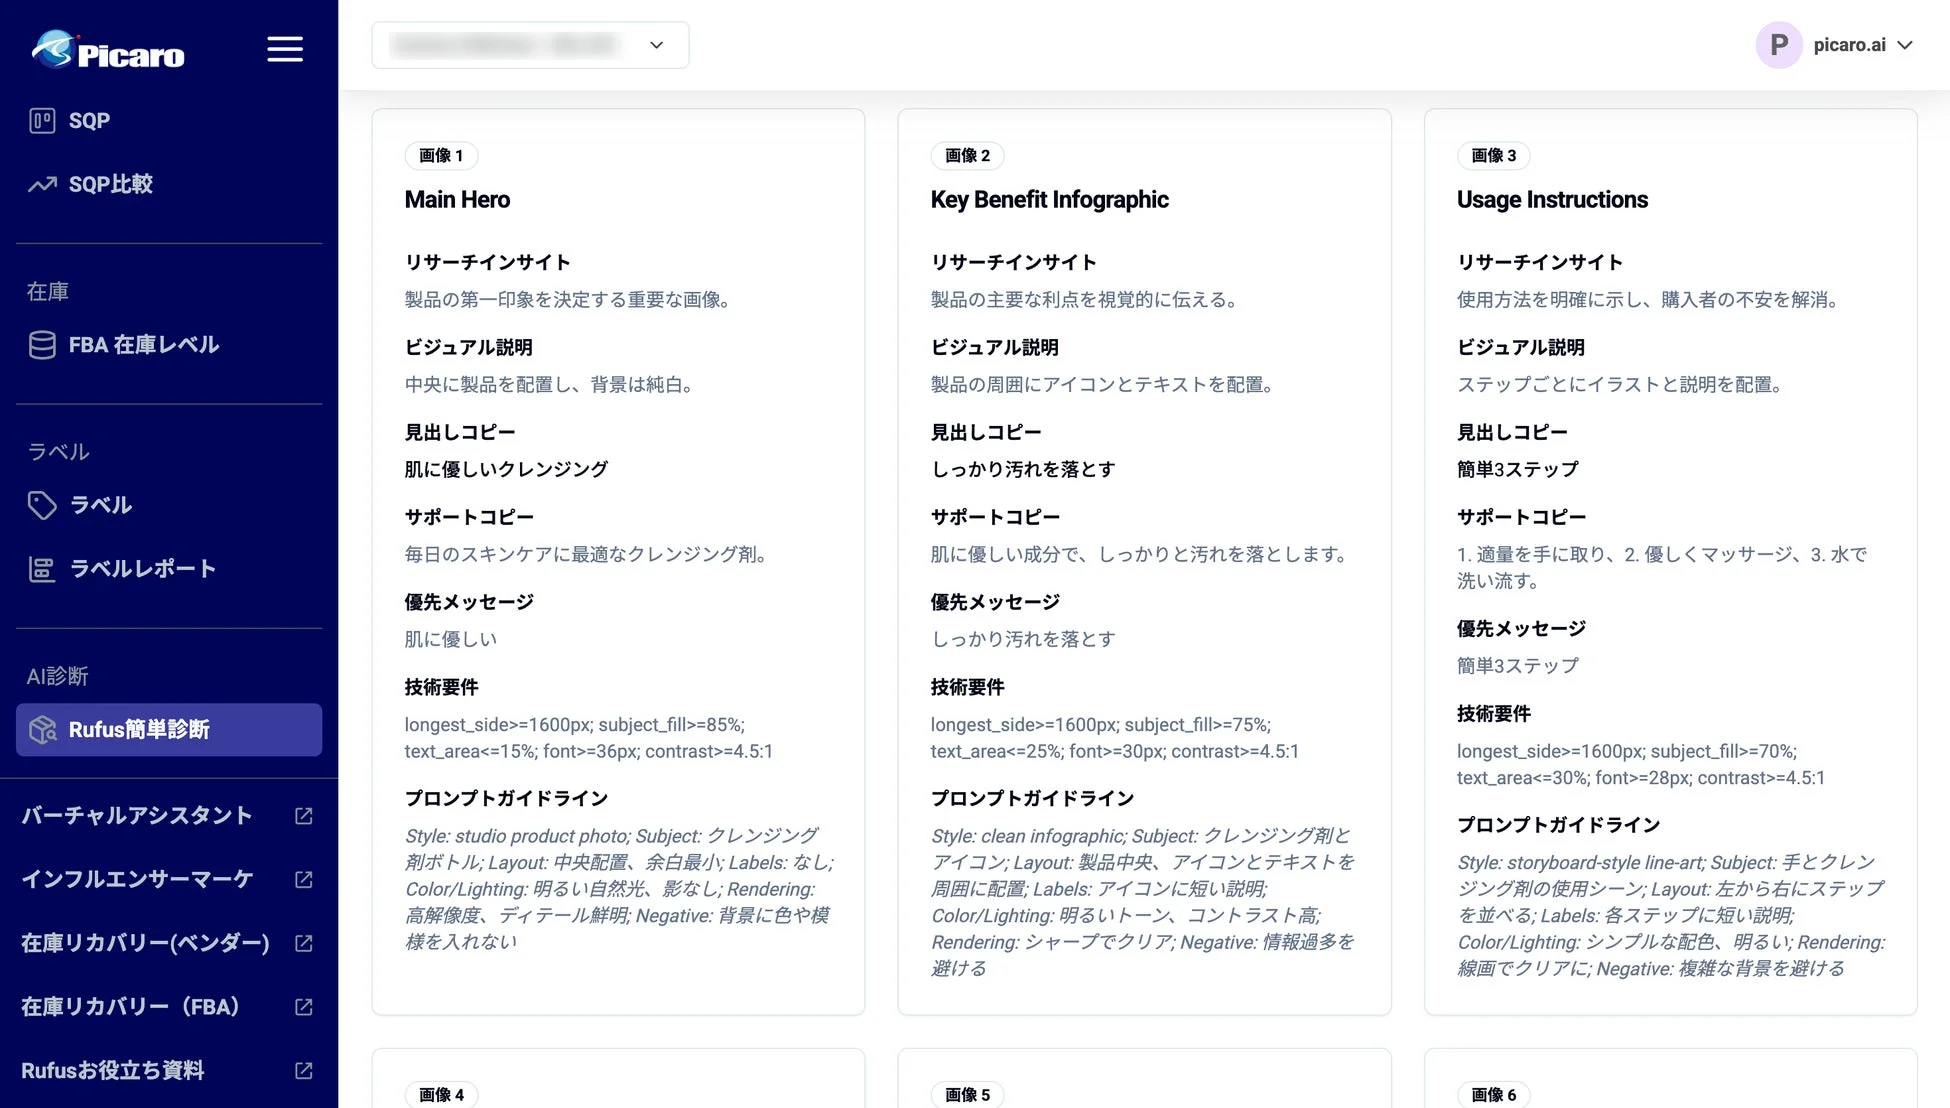This screenshot has height=1108, width=1950.
Task: Click the purple P avatar circle
Action: pos(1779,44)
